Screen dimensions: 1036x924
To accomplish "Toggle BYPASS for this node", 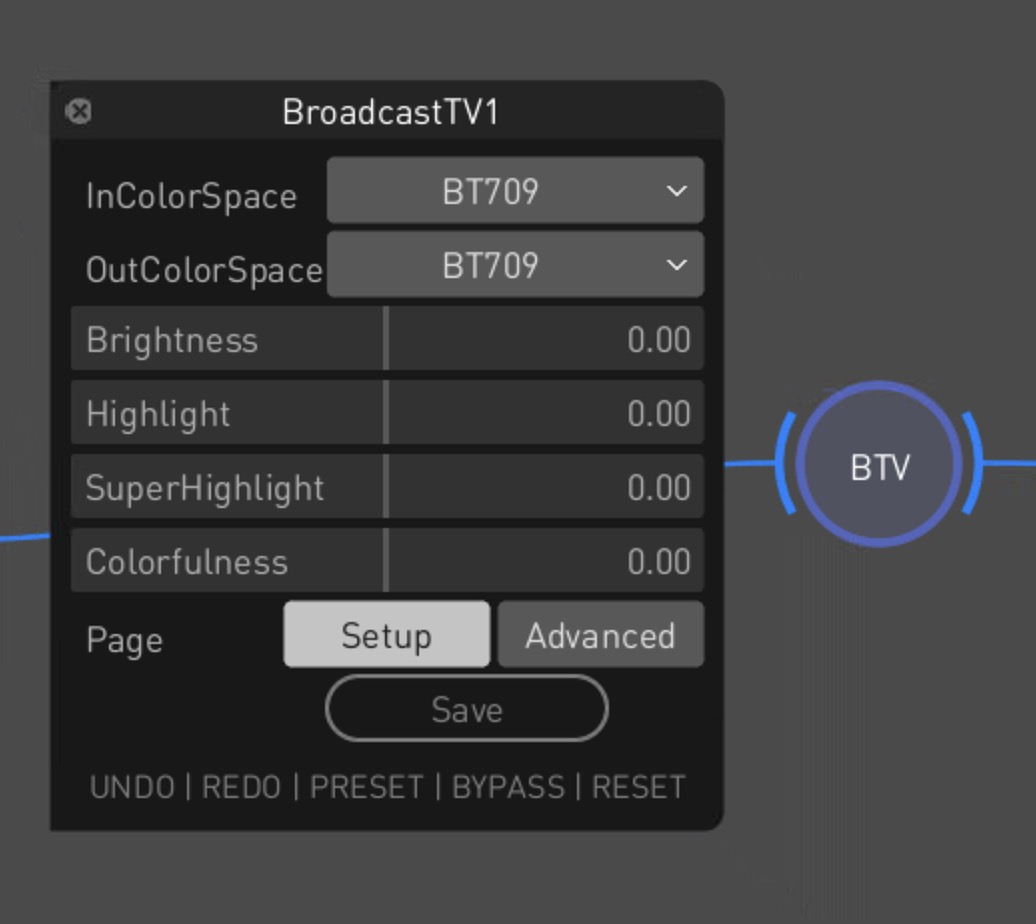I will coord(508,787).
